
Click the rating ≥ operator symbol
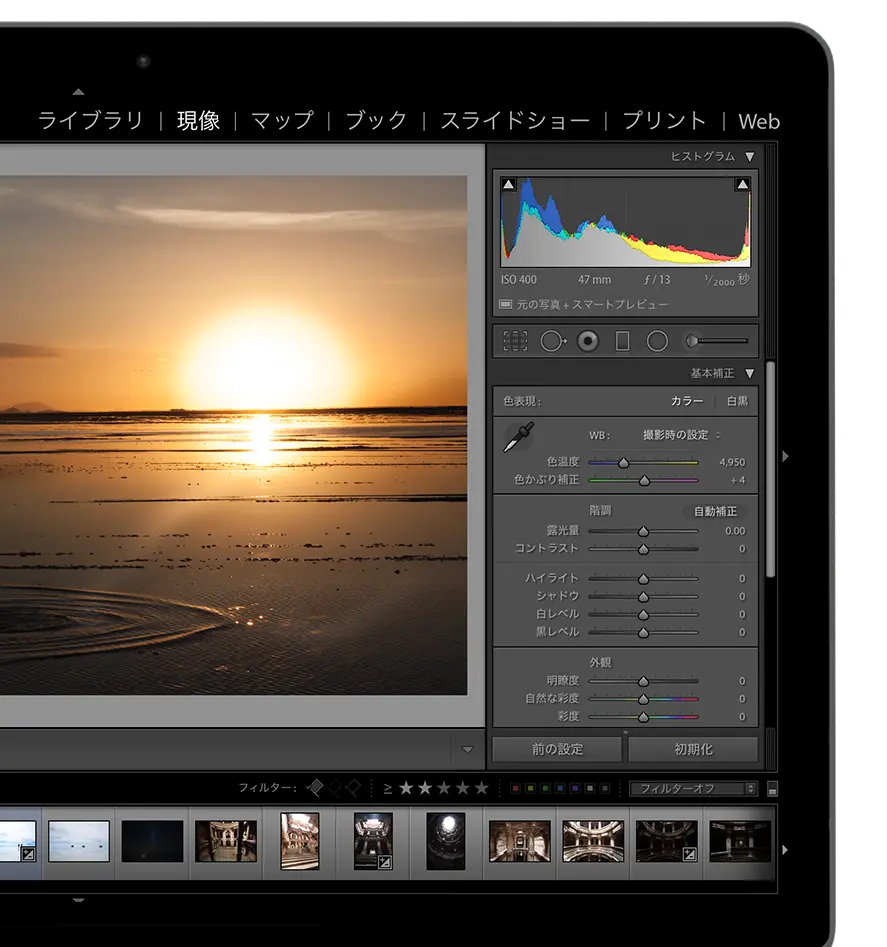pos(388,789)
